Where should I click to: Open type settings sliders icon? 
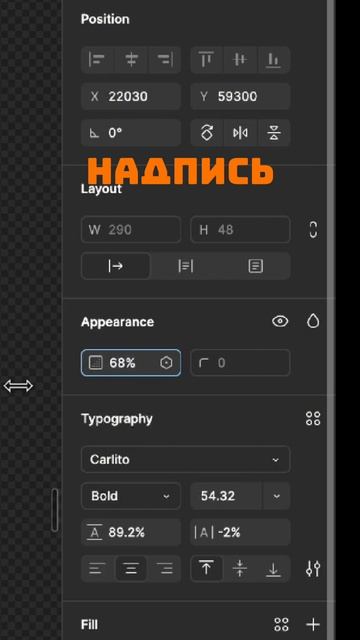coord(313,569)
